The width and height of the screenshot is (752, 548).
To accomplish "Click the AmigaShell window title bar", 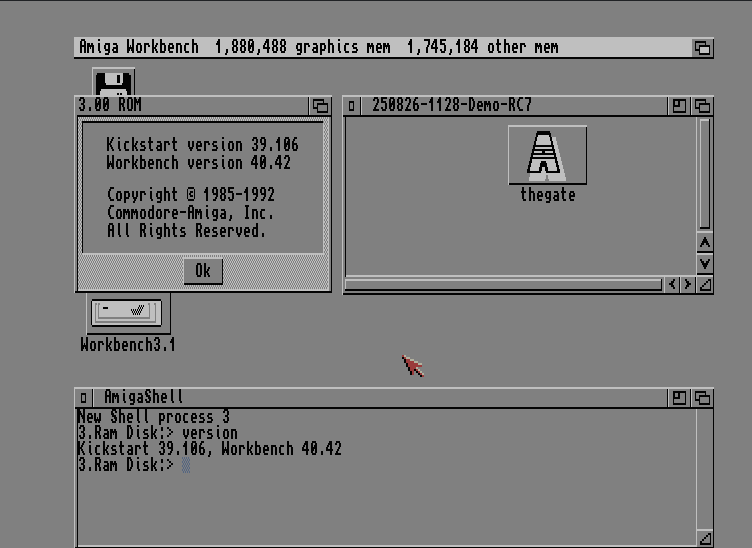I will tap(379, 397).
